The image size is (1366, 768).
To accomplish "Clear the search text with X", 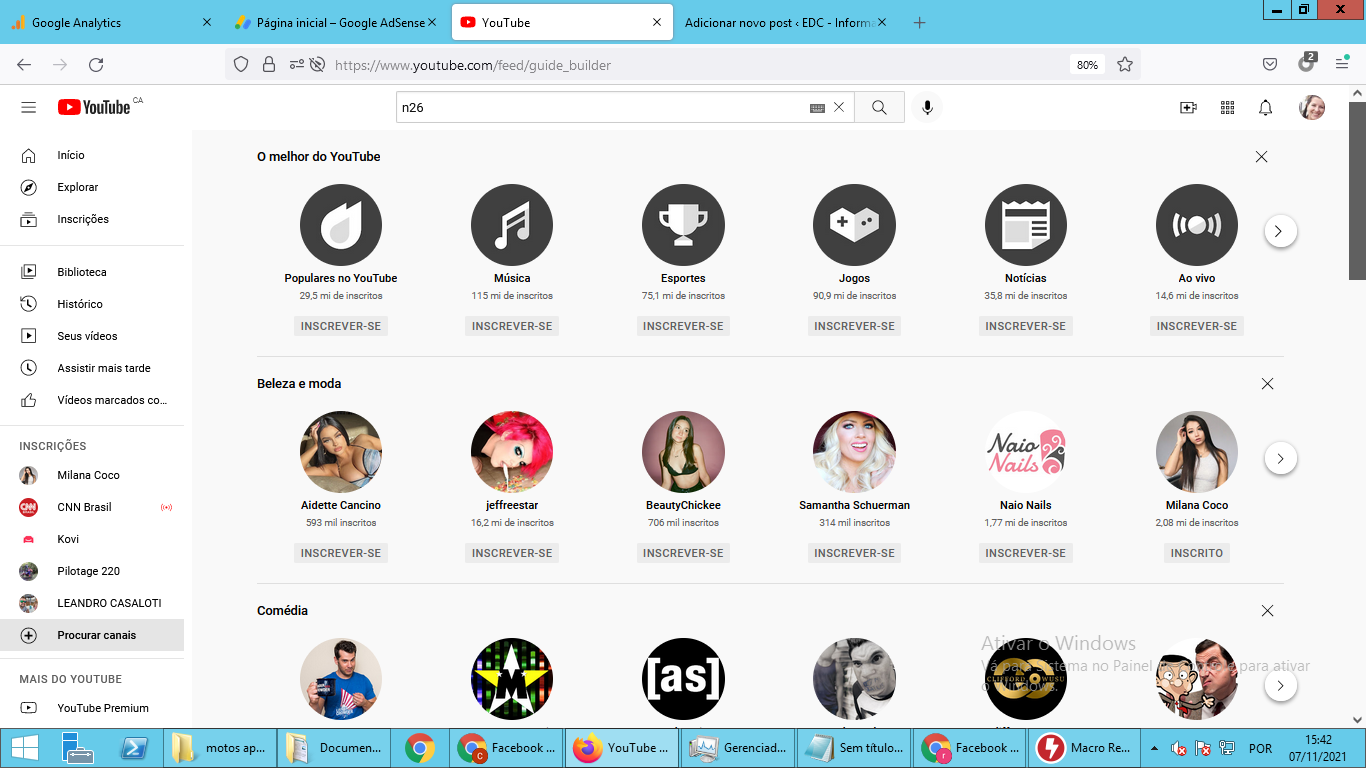I will [x=839, y=108].
